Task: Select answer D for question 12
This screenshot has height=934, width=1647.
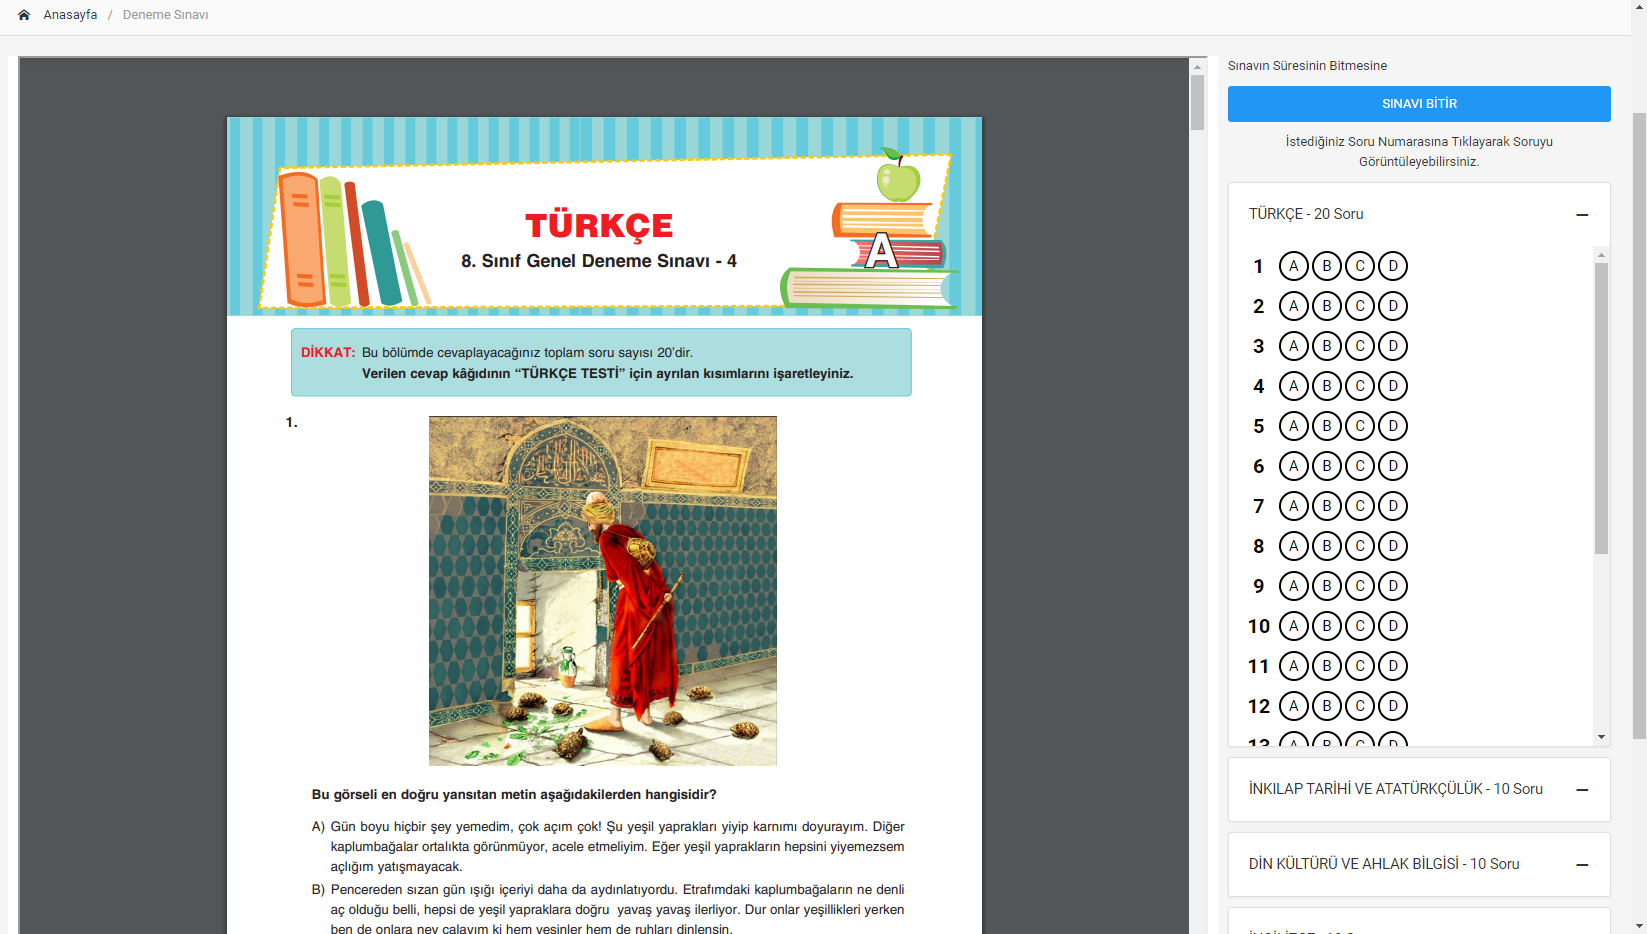Action: click(x=1393, y=706)
